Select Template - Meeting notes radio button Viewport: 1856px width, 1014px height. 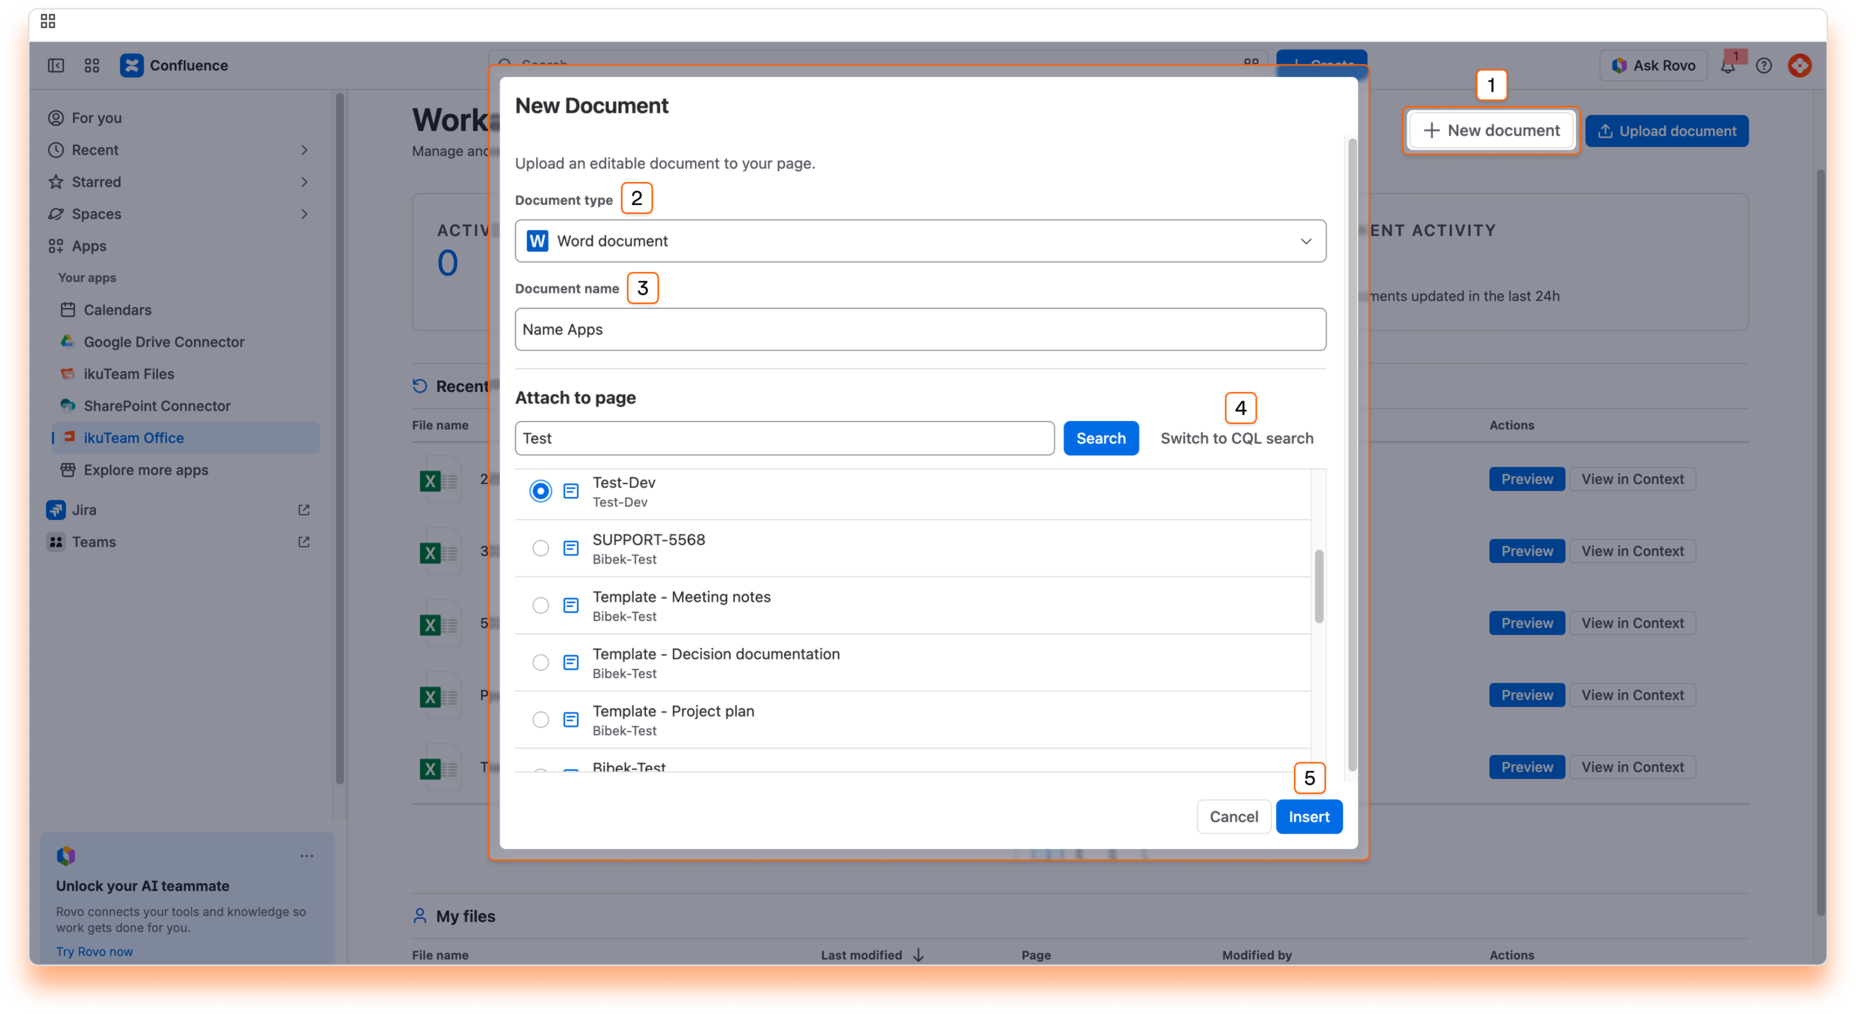540,605
